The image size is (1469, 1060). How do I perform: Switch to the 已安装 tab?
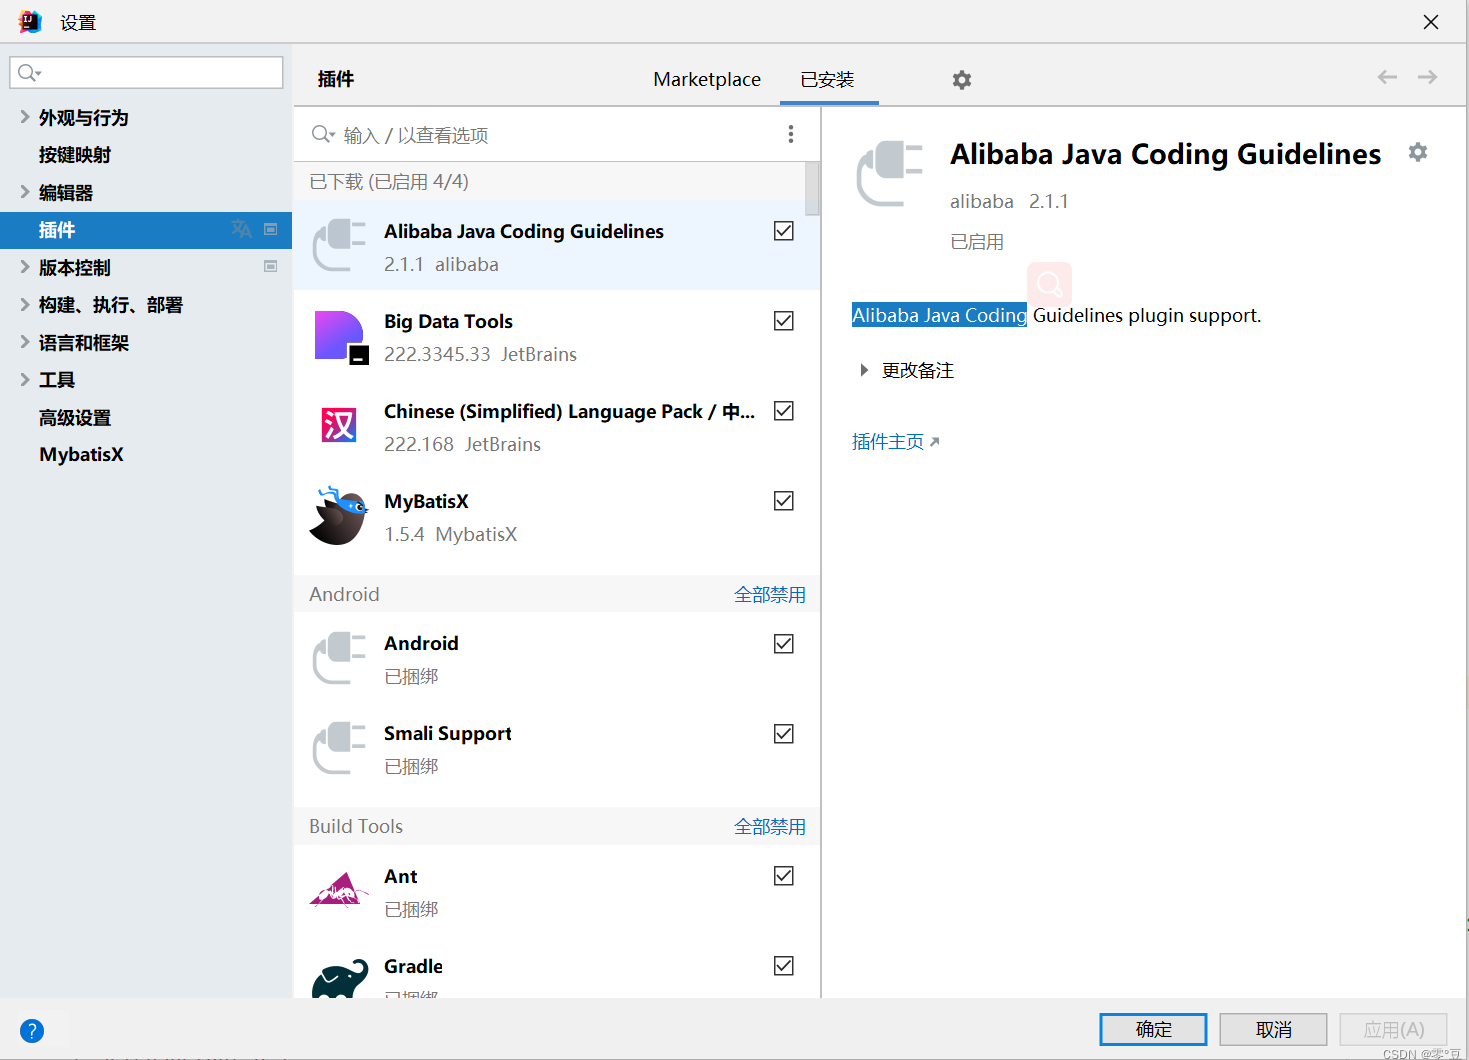click(827, 79)
